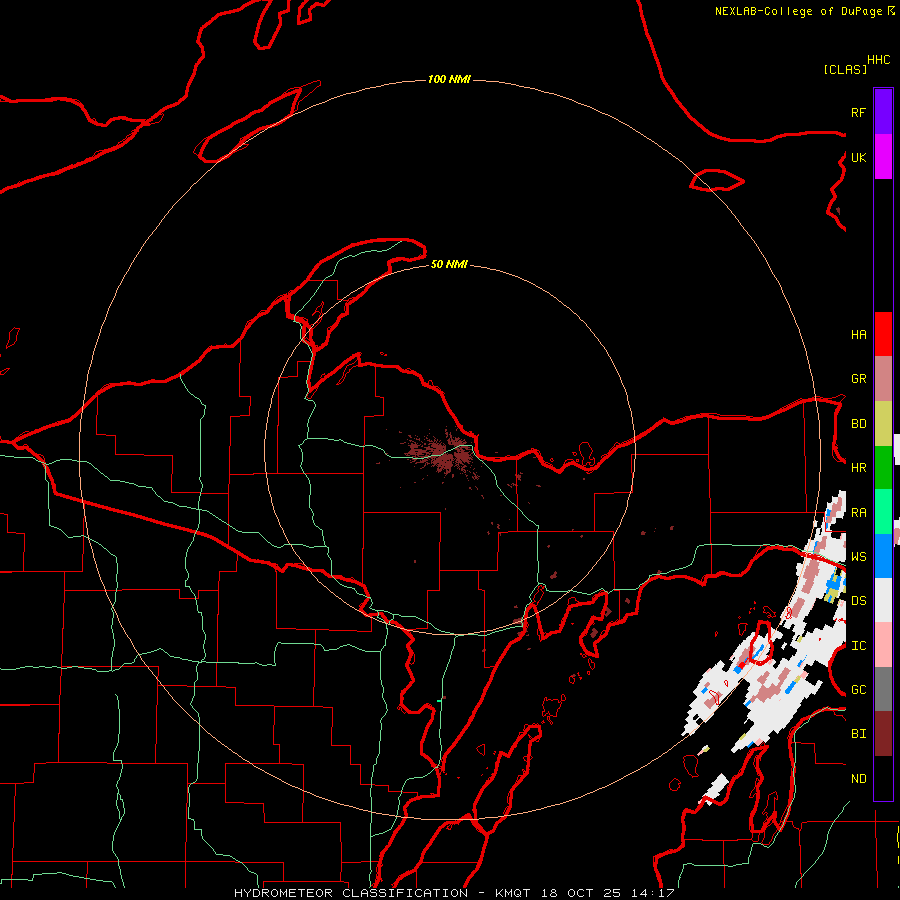Click the "50 NMI" range ring label
The width and height of the screenshot is (900, 900).
(449, 264)
